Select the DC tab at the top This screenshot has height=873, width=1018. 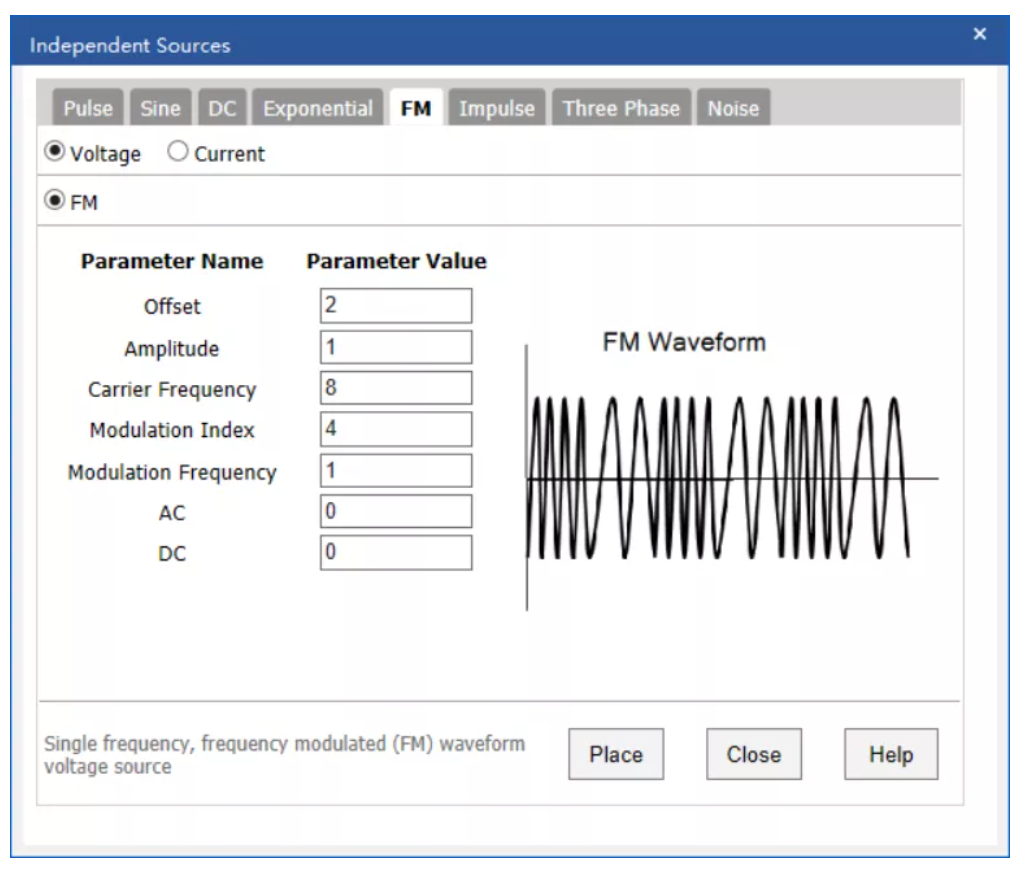pos(222,108)
